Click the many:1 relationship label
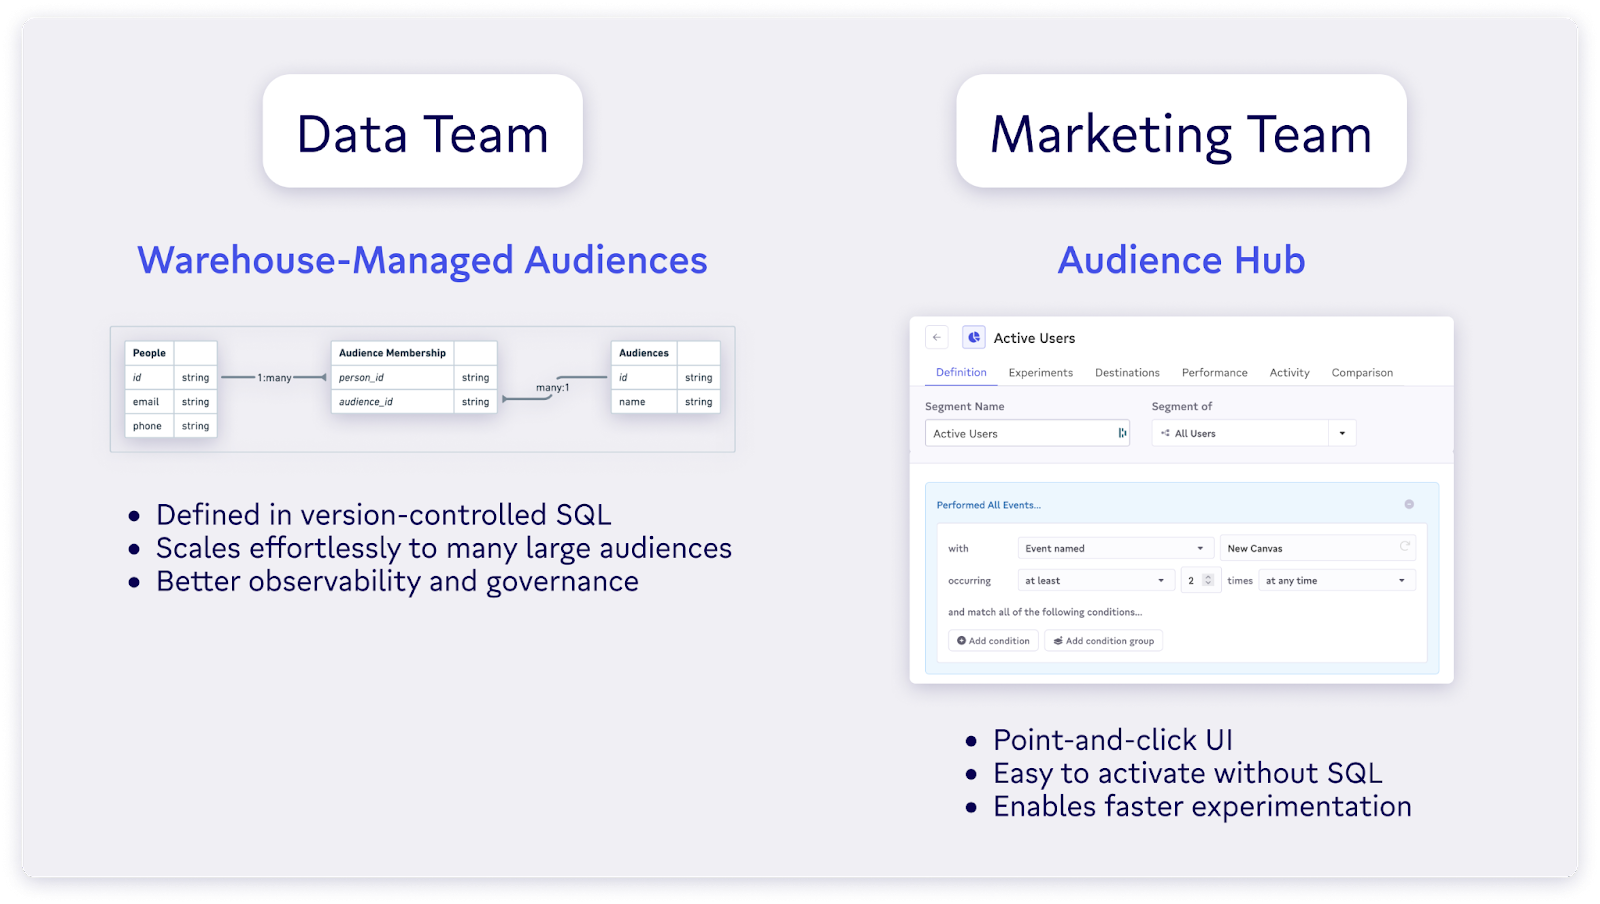Screen dimensions: 1600x904 (552, 388)
